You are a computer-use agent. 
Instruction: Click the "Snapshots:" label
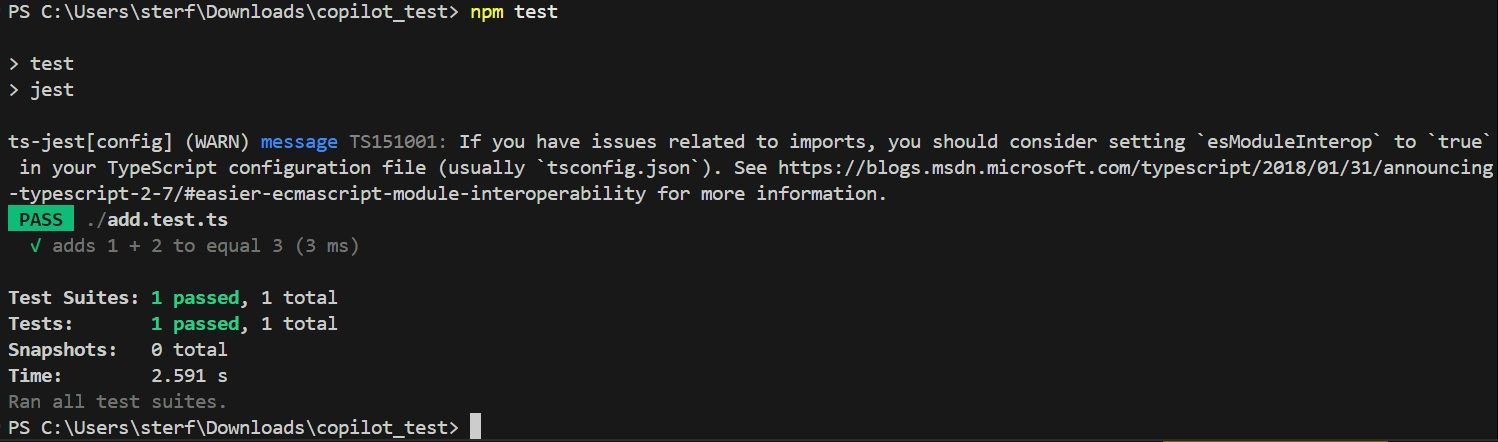pyautogui.click(x=62, y=349)
